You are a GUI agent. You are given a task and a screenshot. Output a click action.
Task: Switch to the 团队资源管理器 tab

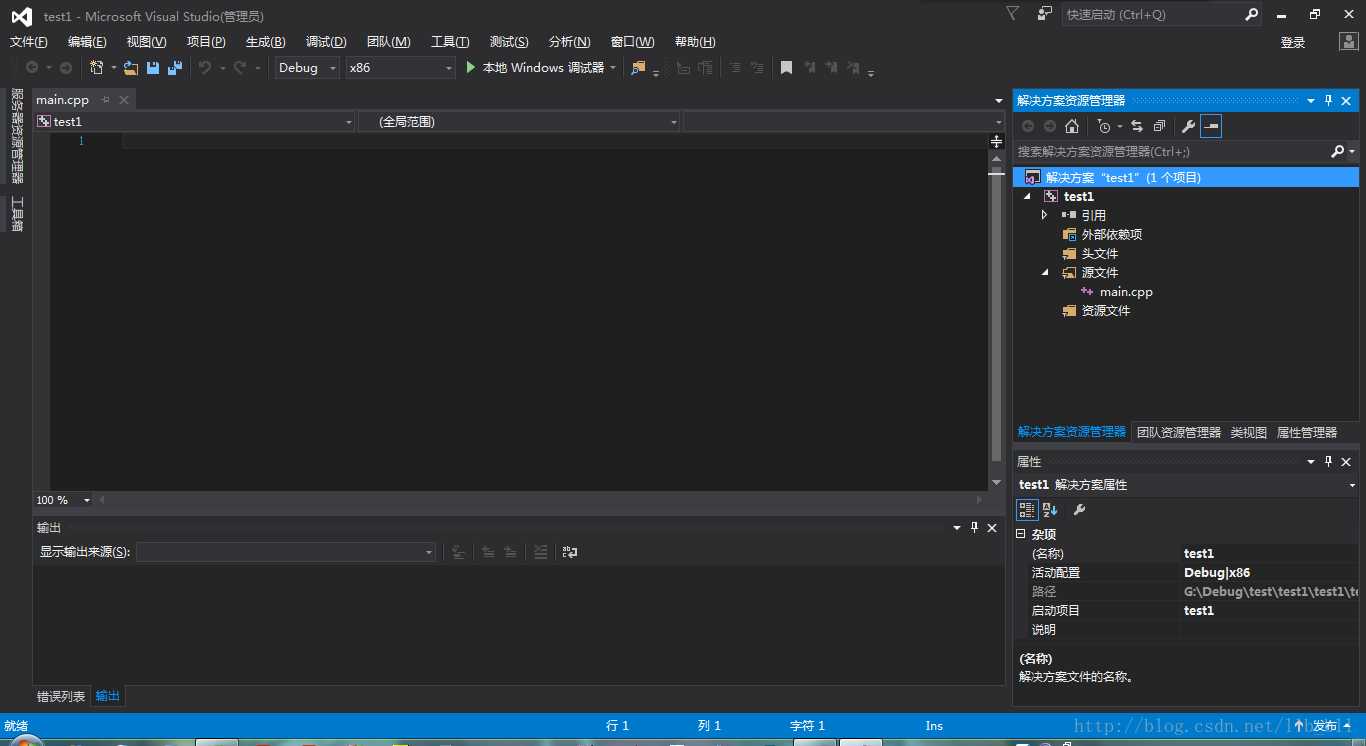(1179, 432)
